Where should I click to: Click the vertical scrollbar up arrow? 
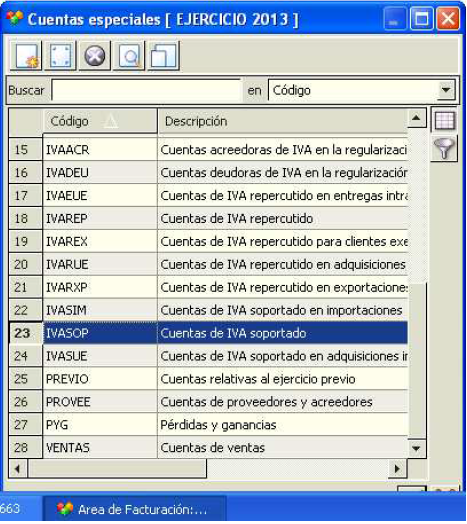(x=417, y=118)
